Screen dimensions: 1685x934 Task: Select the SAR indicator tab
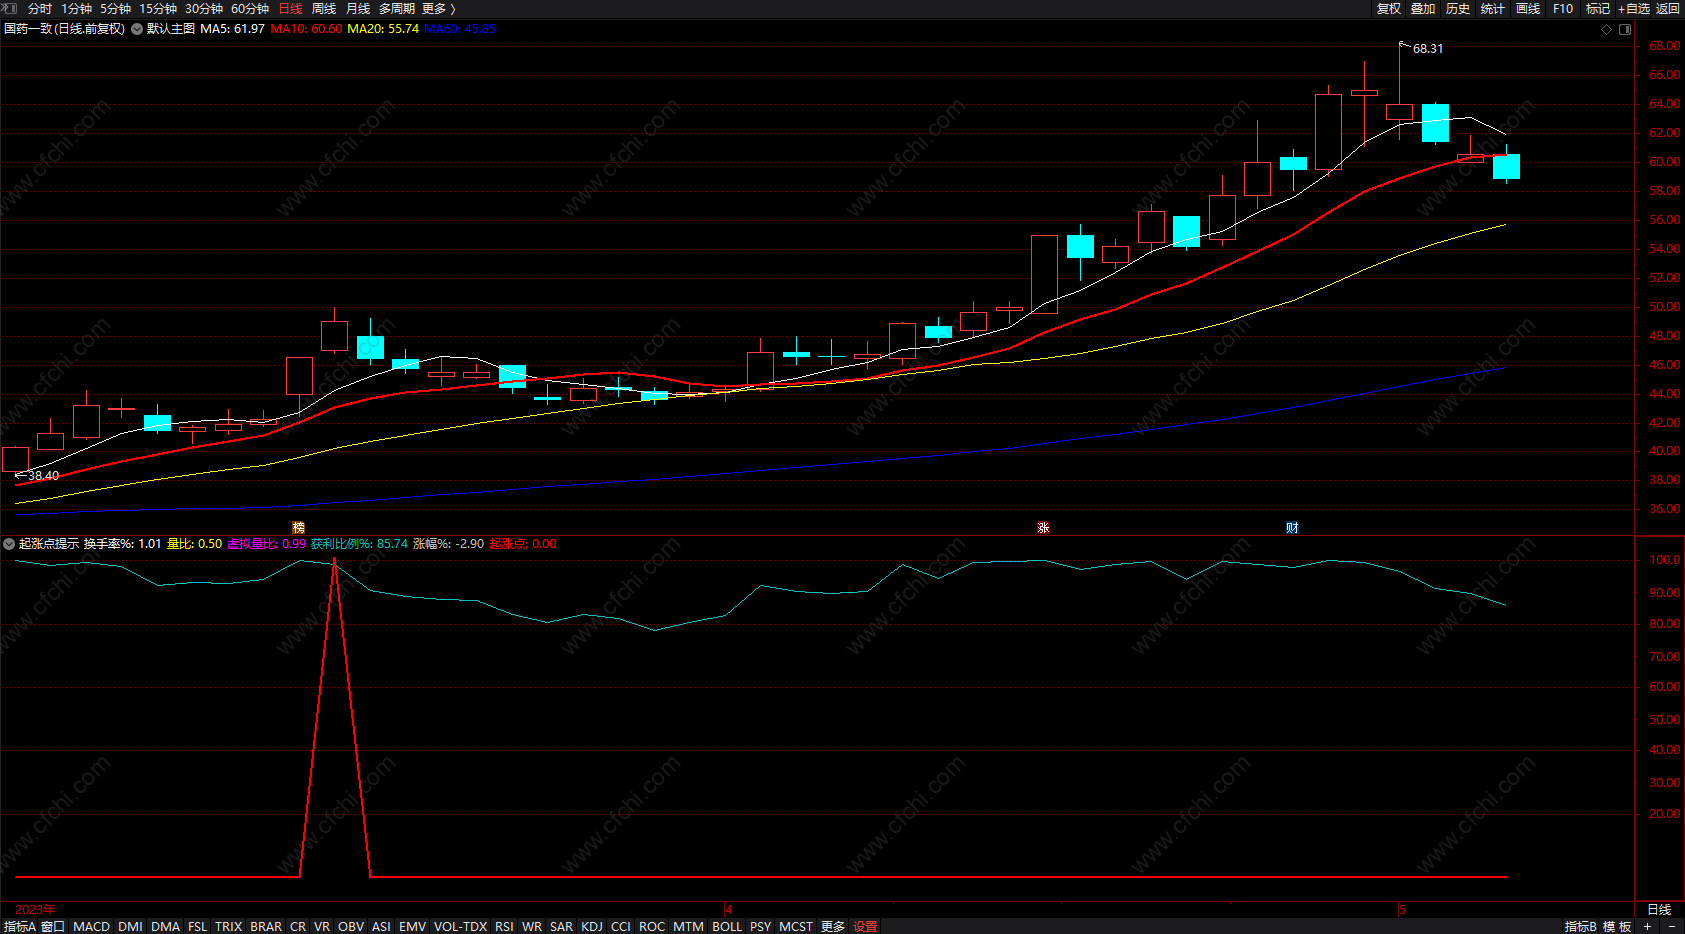tap(561, 926)
